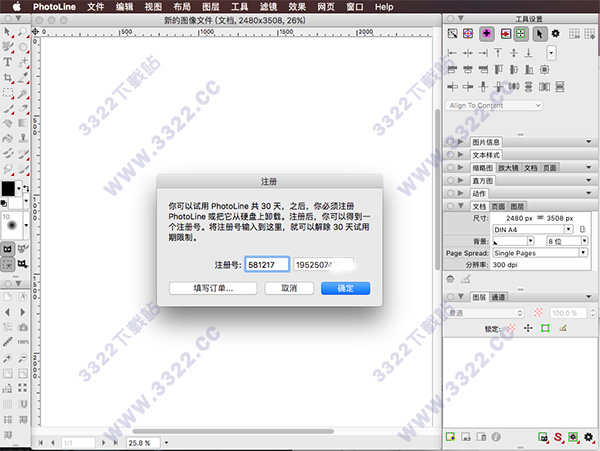
Task: Click gear icon at bottom of layers panel
Action: pos(589,437)
